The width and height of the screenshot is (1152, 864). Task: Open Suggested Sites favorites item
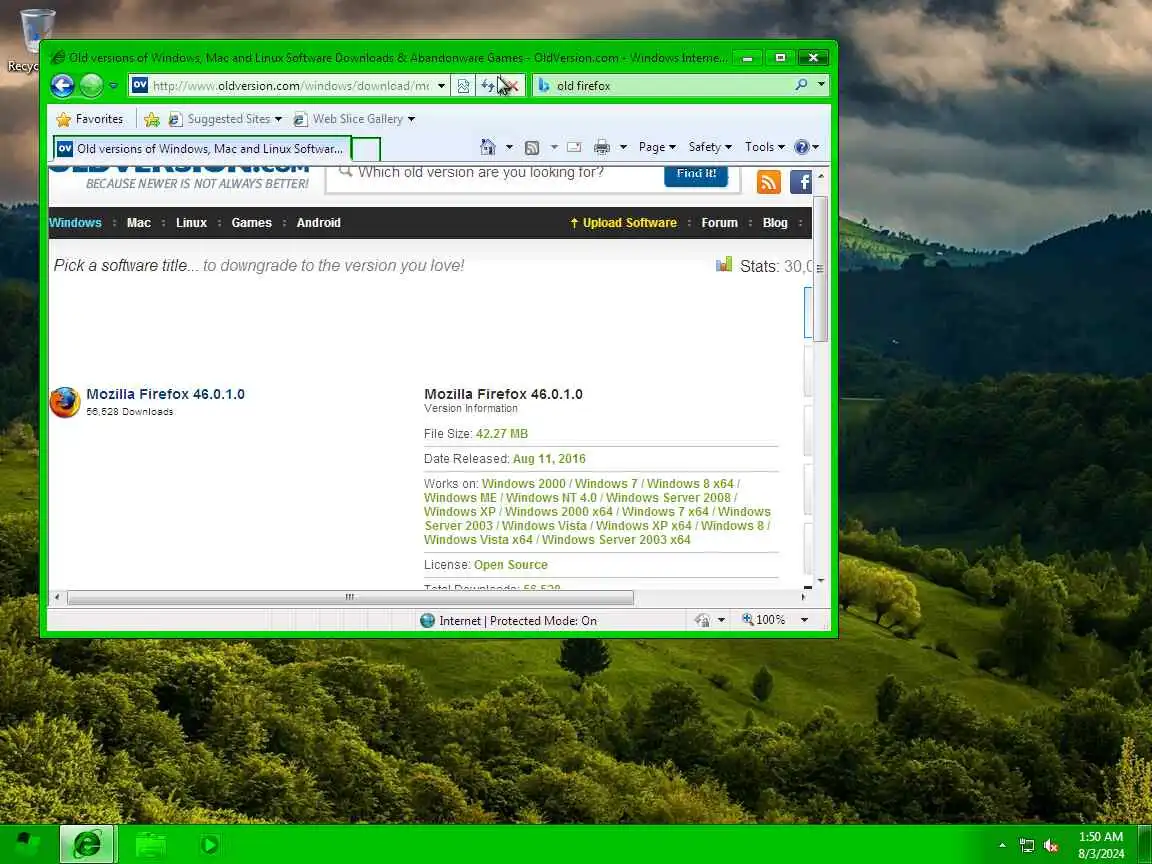[225, 119]
